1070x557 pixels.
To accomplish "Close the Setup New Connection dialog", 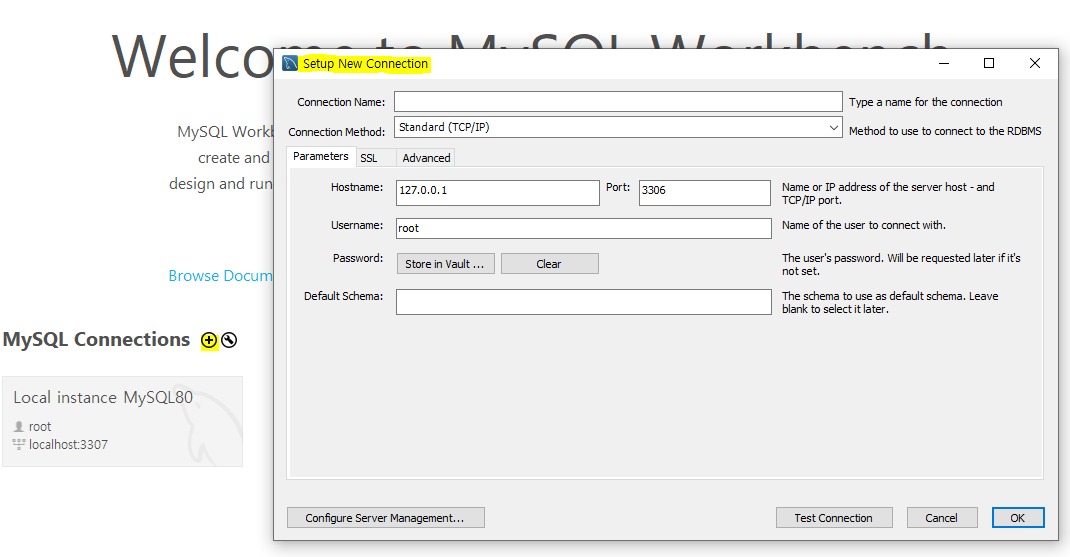I will click(1035, 63).
